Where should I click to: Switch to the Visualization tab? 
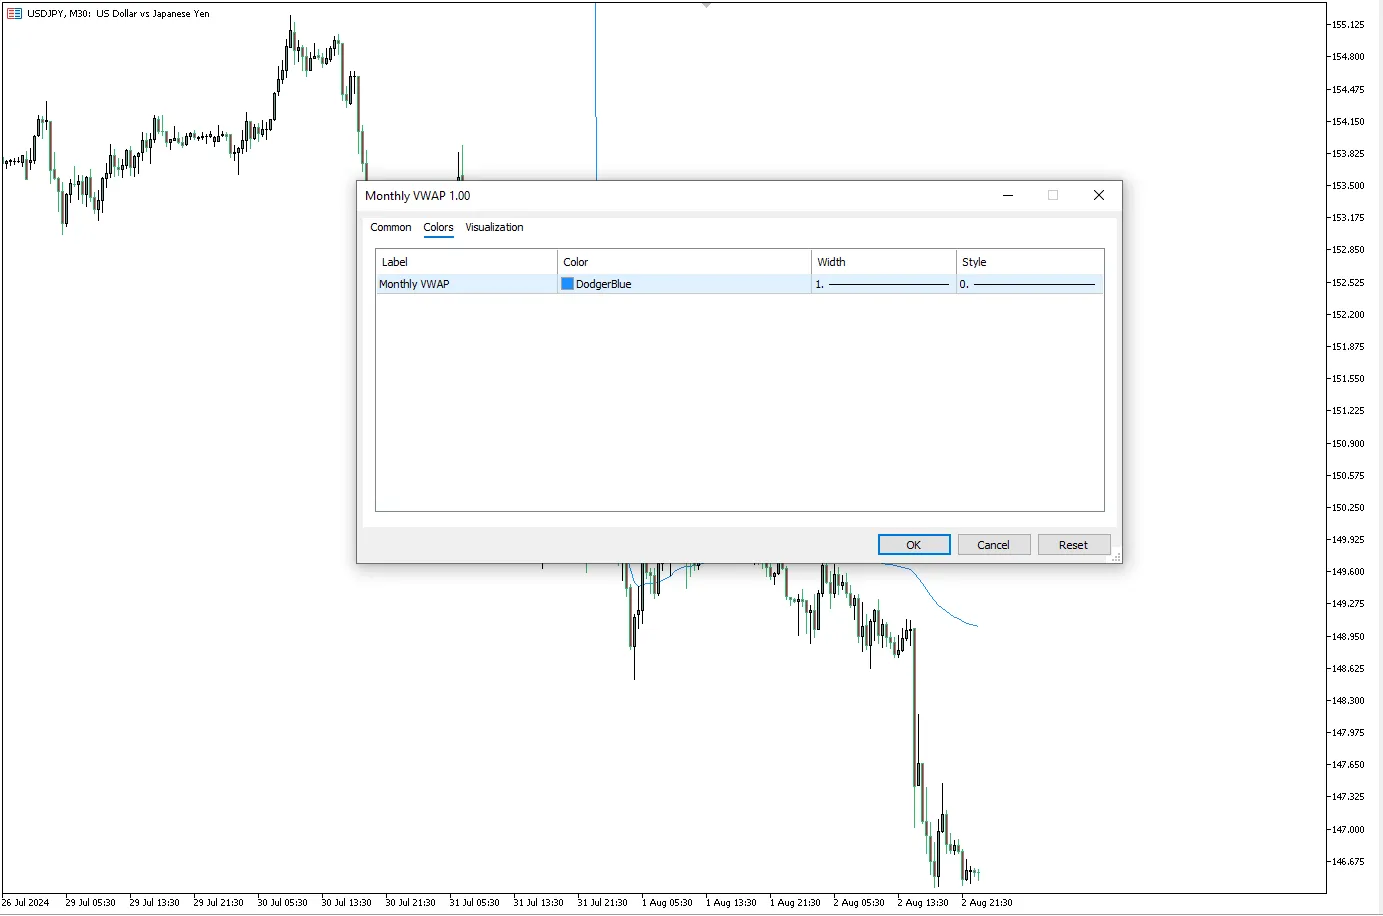494,227
